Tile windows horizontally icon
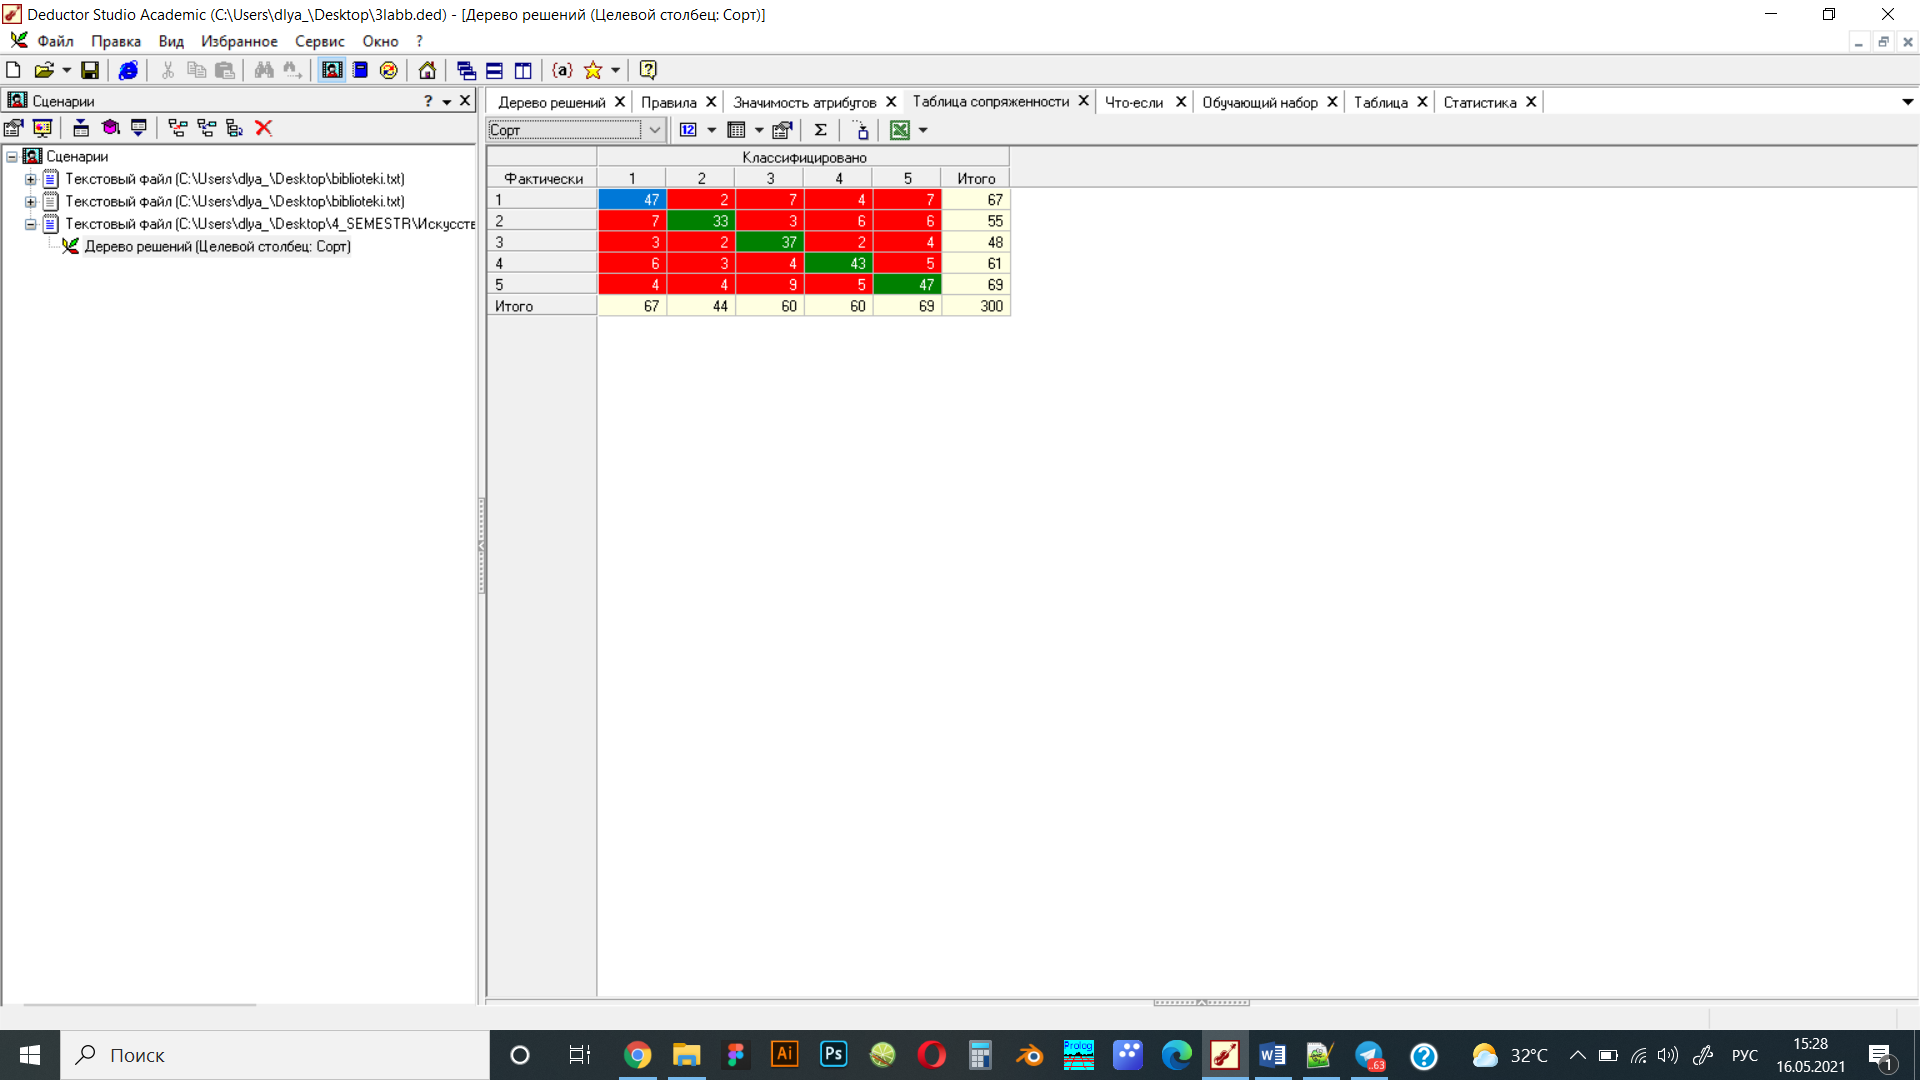 [494, 70]
